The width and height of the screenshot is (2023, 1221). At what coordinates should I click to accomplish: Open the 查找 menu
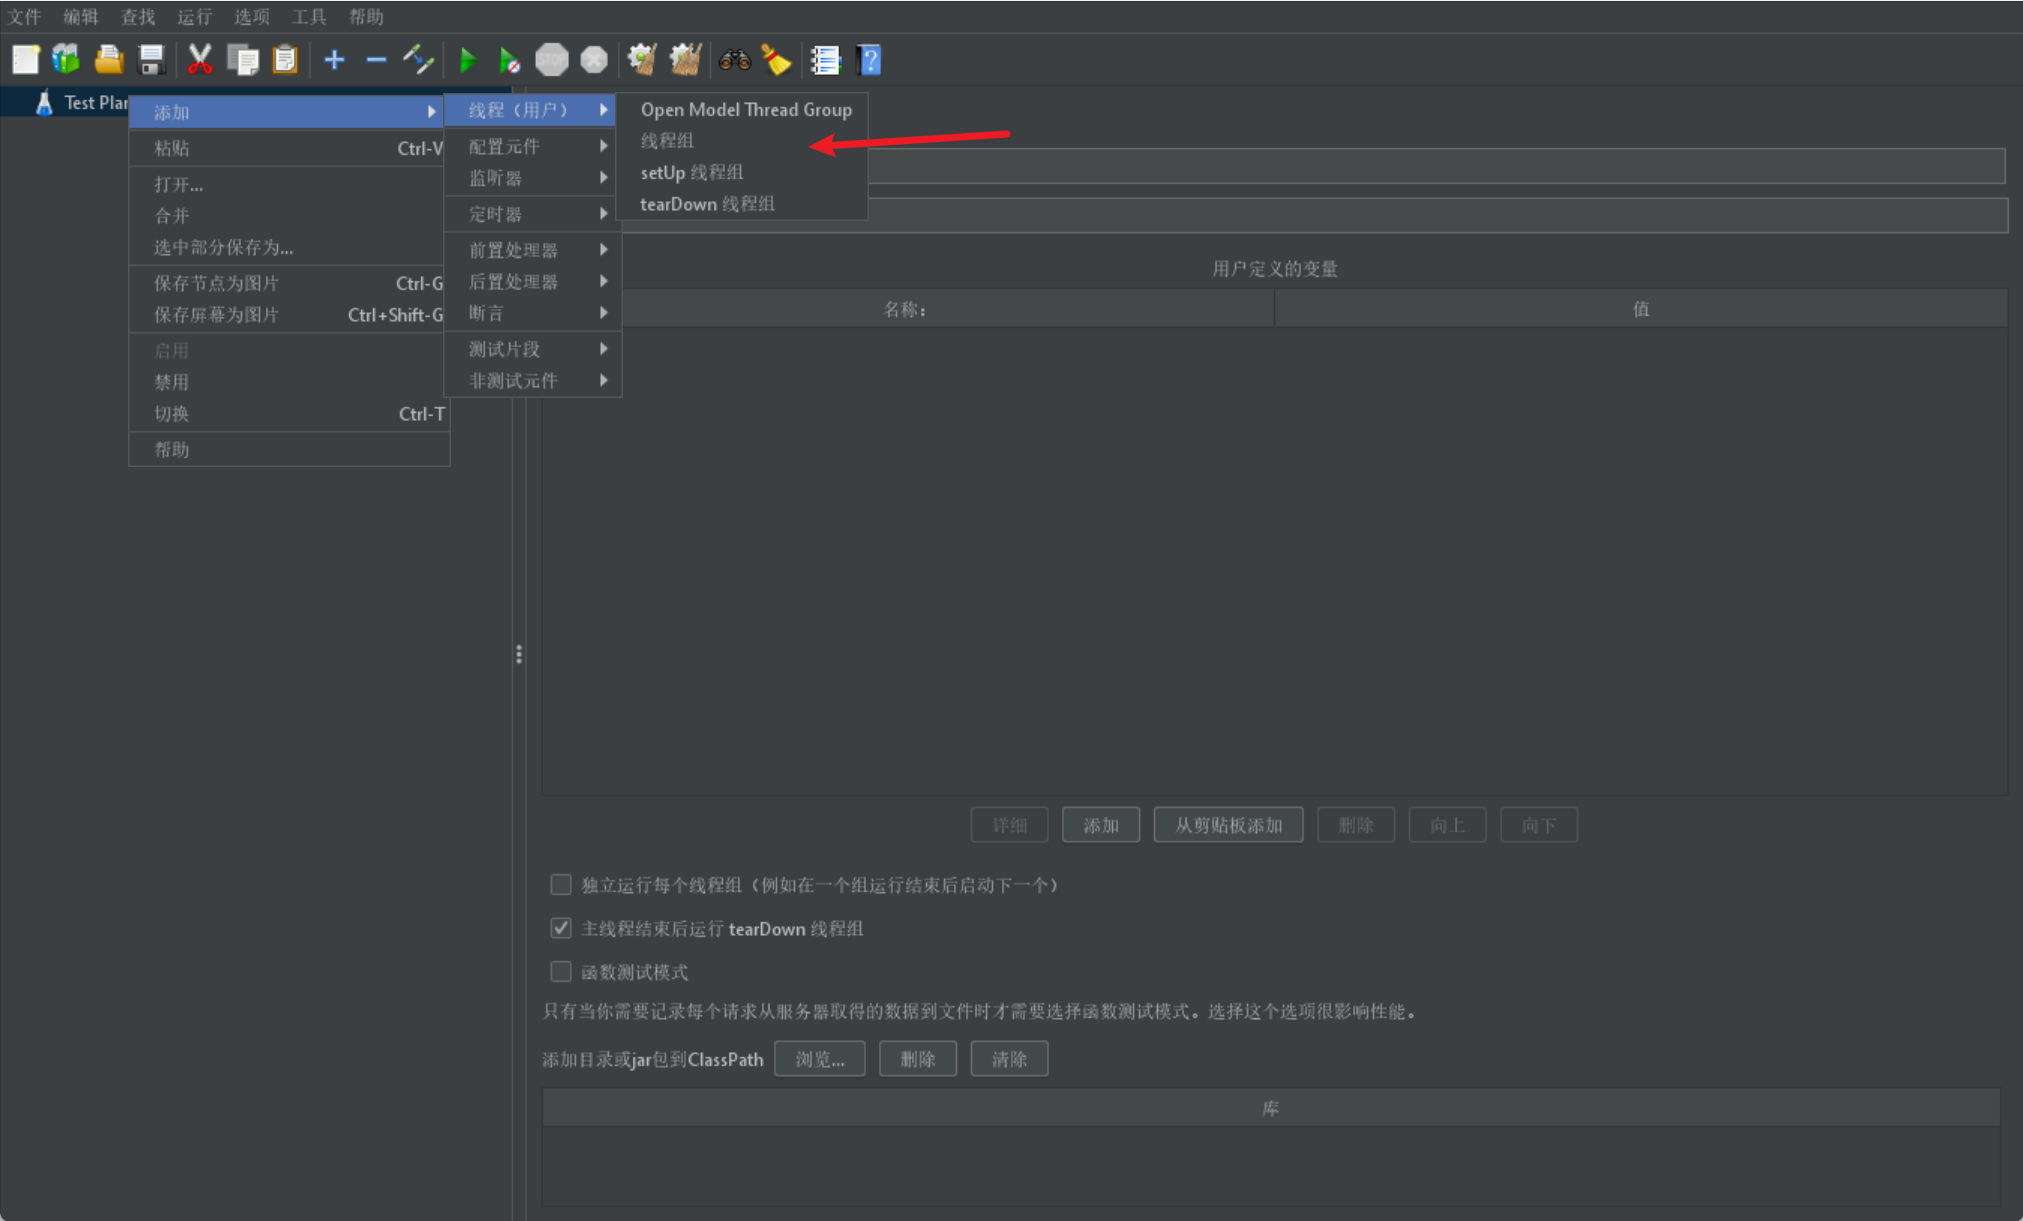[x=138, y=16]
